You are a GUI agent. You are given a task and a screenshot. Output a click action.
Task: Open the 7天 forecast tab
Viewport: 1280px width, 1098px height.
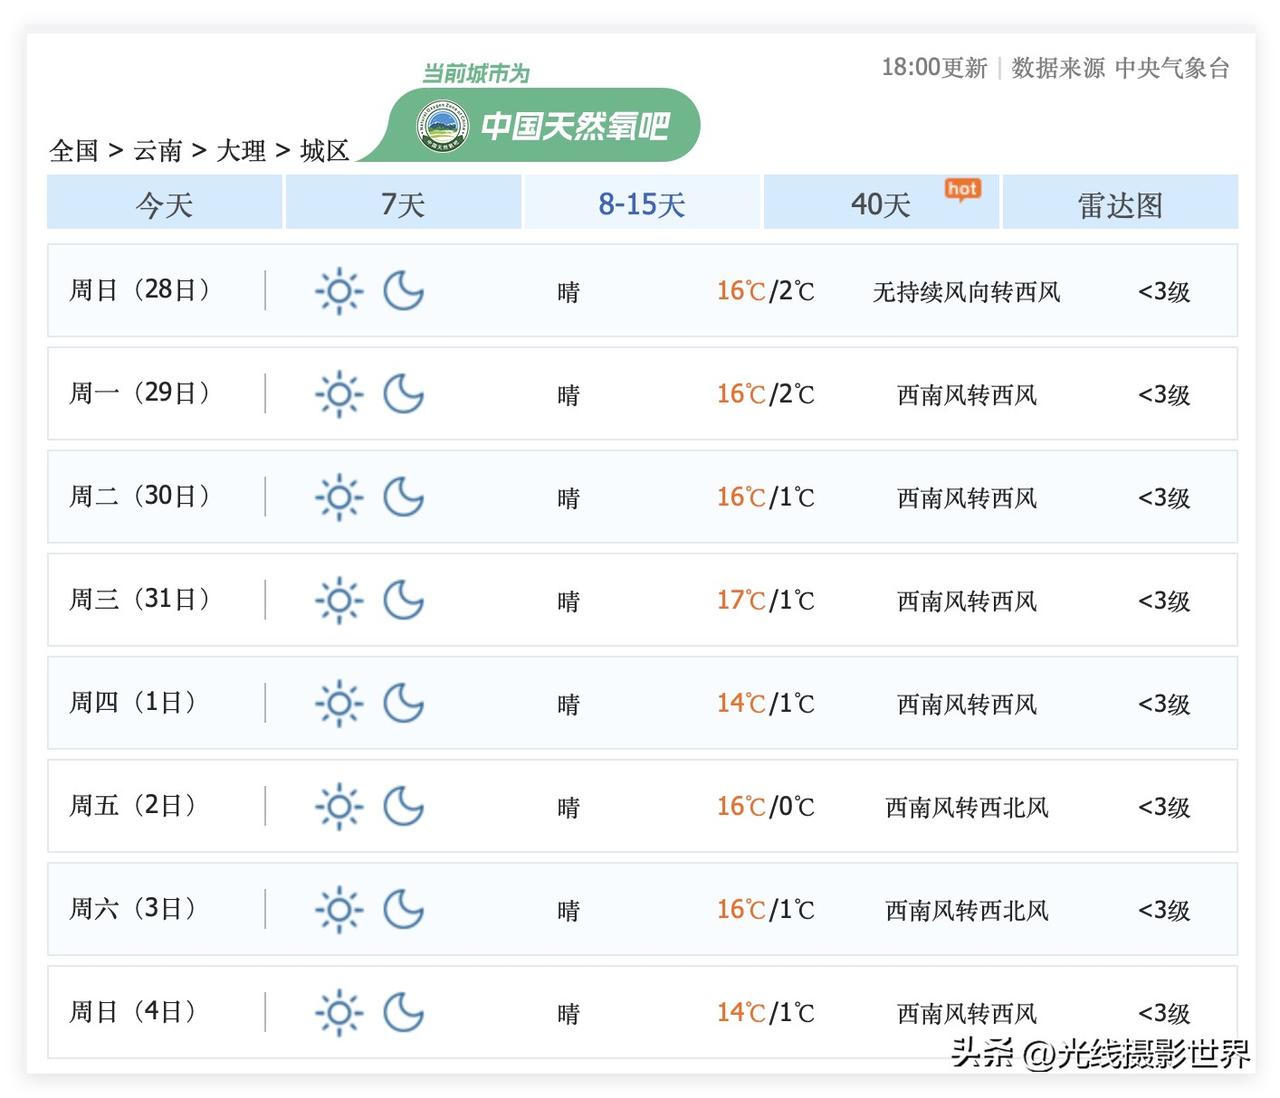[403, 204]
